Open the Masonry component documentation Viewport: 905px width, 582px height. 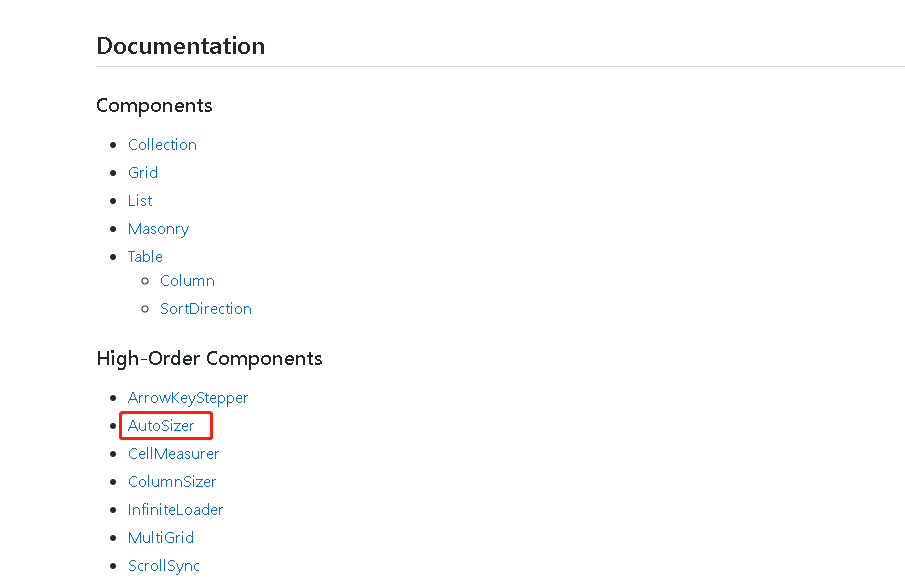pyautogui.click(x=158, y=228)
